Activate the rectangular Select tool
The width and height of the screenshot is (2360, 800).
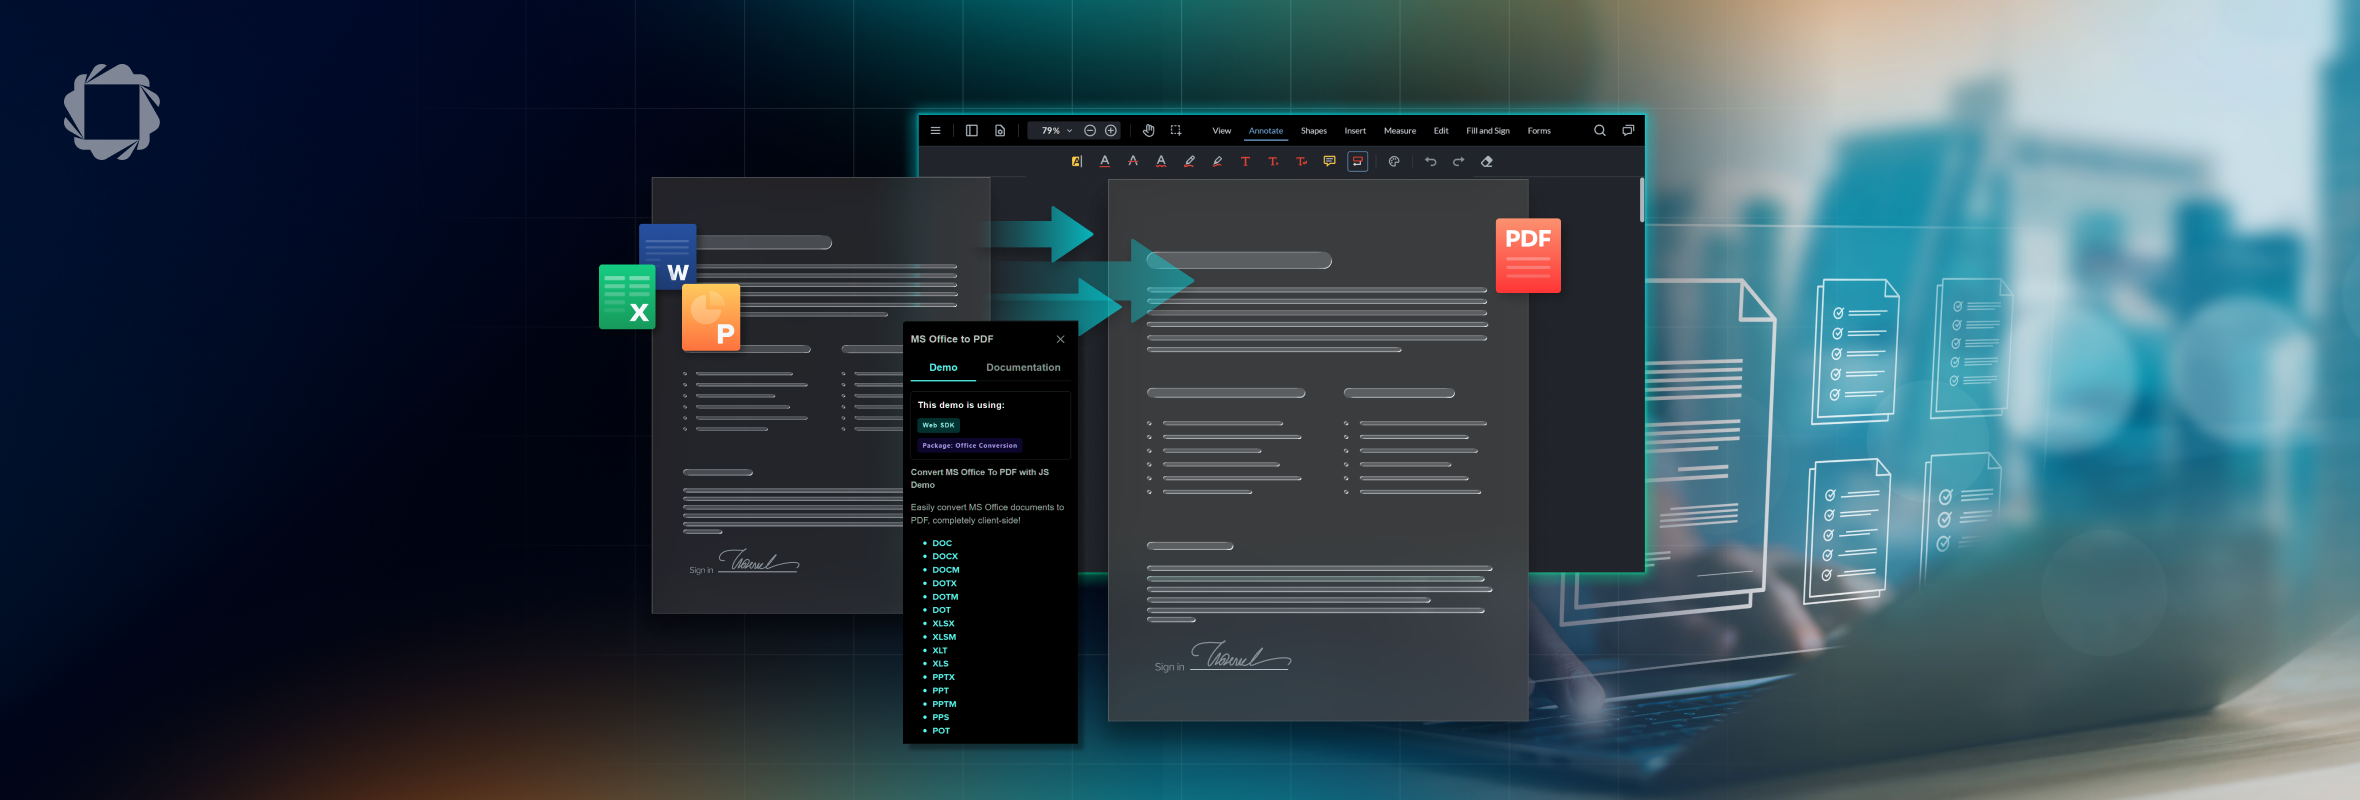[x=1176, y=130]
